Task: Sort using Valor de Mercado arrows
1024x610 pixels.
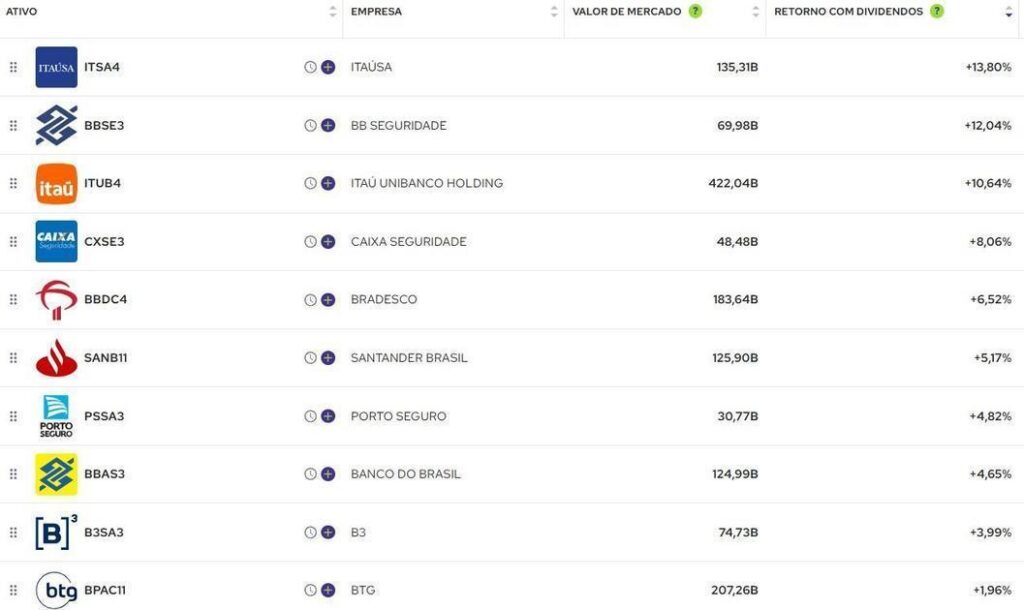Action: [x=756, y=12]
